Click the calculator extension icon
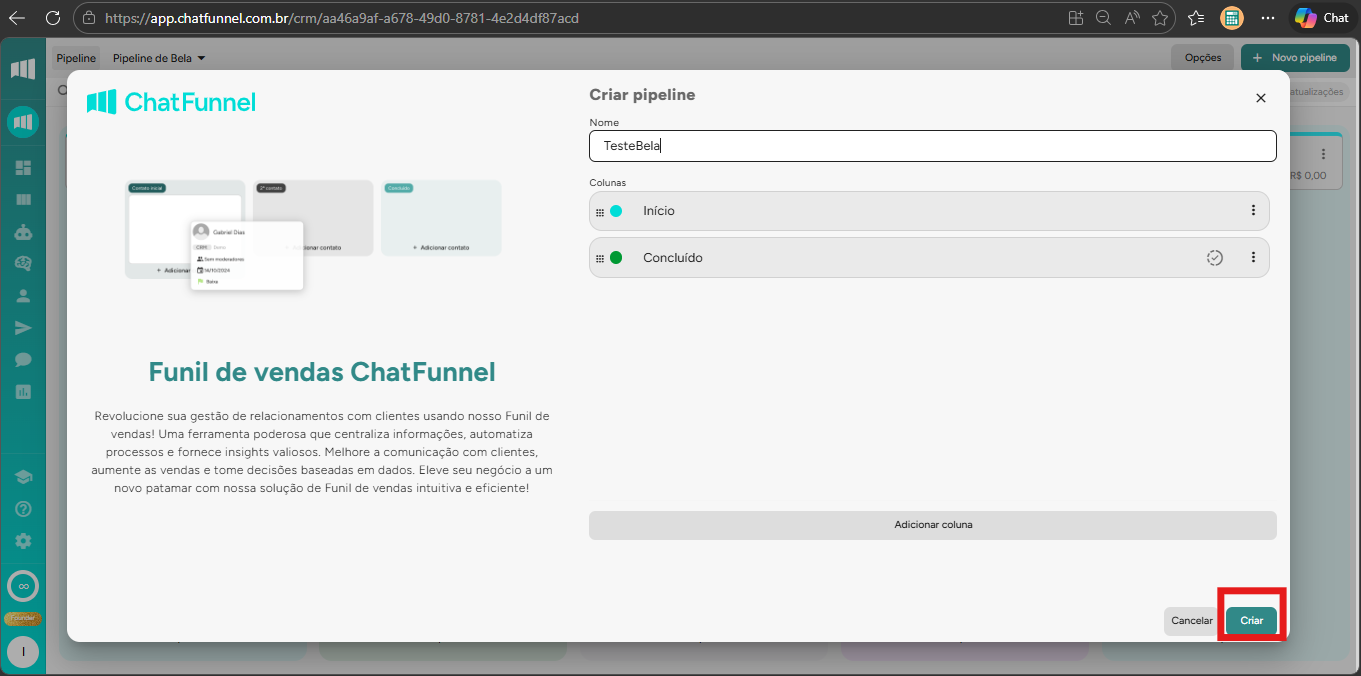This screenshot has height=676, width=1361. pyautogui.click(x=1232, y=18)
